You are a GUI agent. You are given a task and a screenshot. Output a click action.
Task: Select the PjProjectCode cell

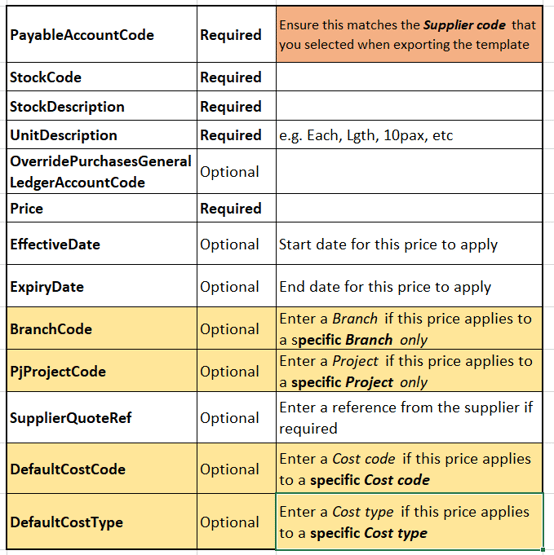(x=102, y=371)
